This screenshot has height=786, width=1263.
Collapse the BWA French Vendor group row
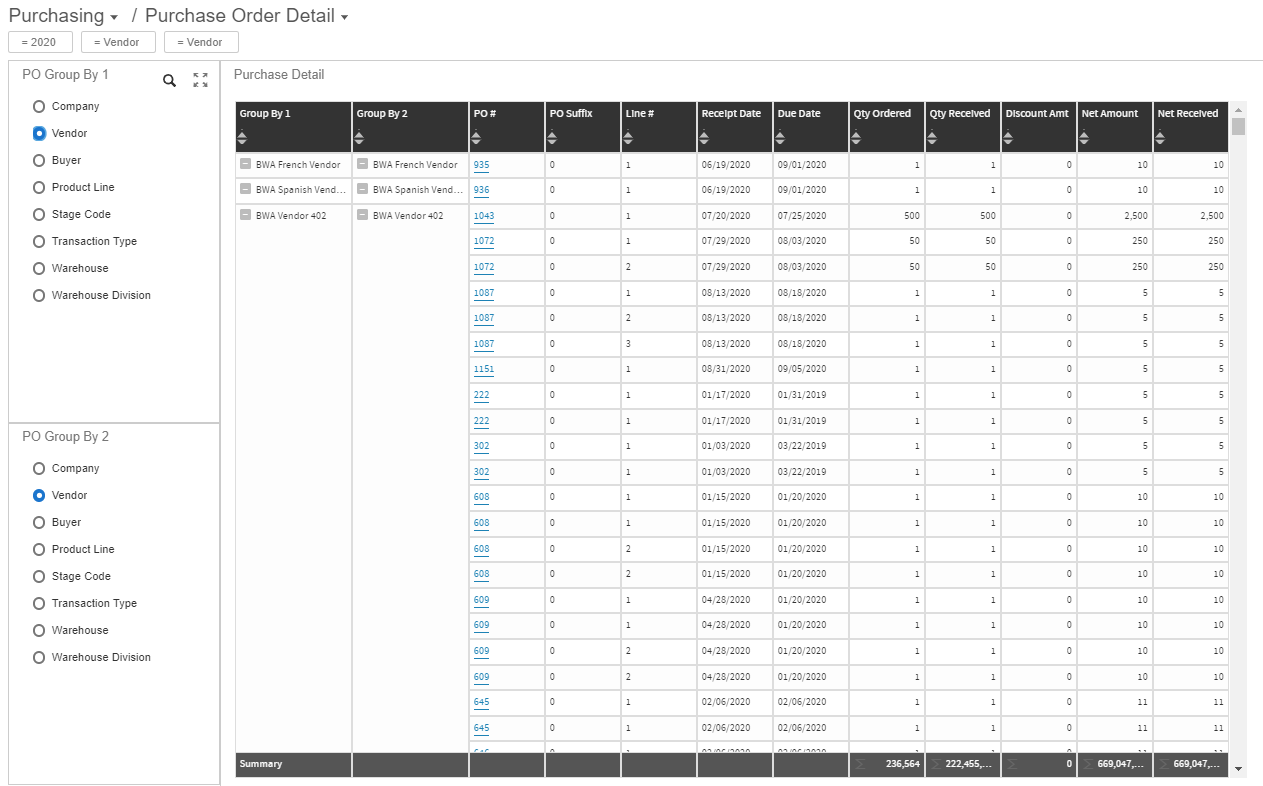tap(244, 164)
